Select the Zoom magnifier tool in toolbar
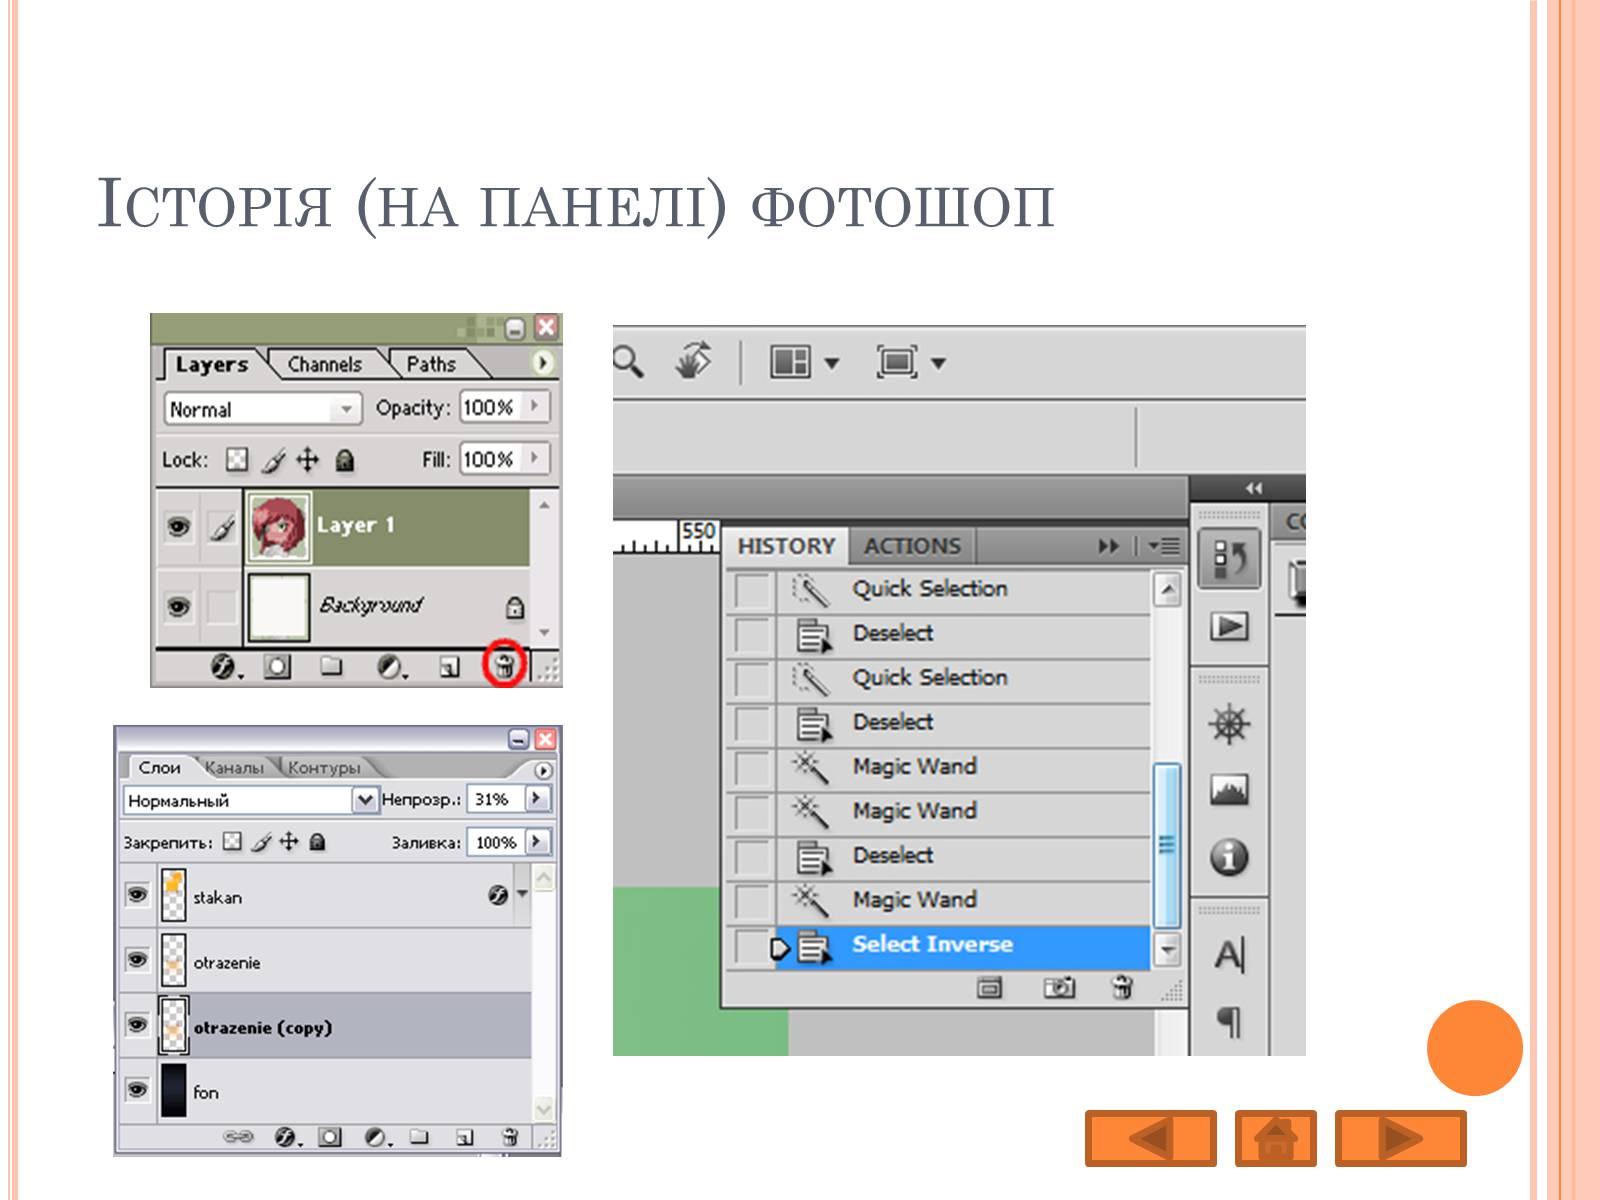This screenshot has height=1200, width=1600. (x=628, y=361)
